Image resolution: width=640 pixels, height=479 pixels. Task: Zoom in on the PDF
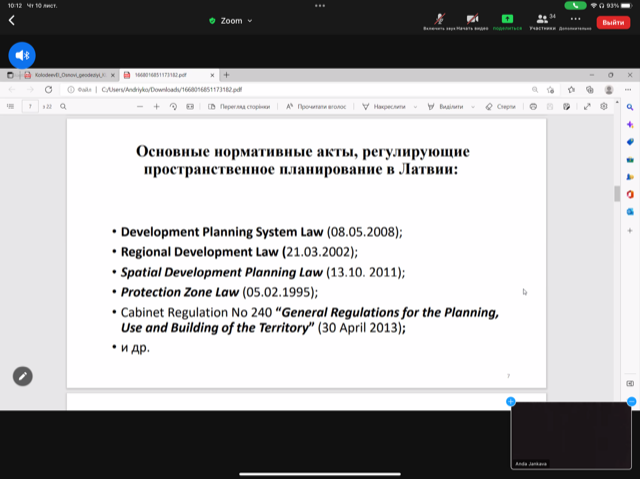point(156,106)
